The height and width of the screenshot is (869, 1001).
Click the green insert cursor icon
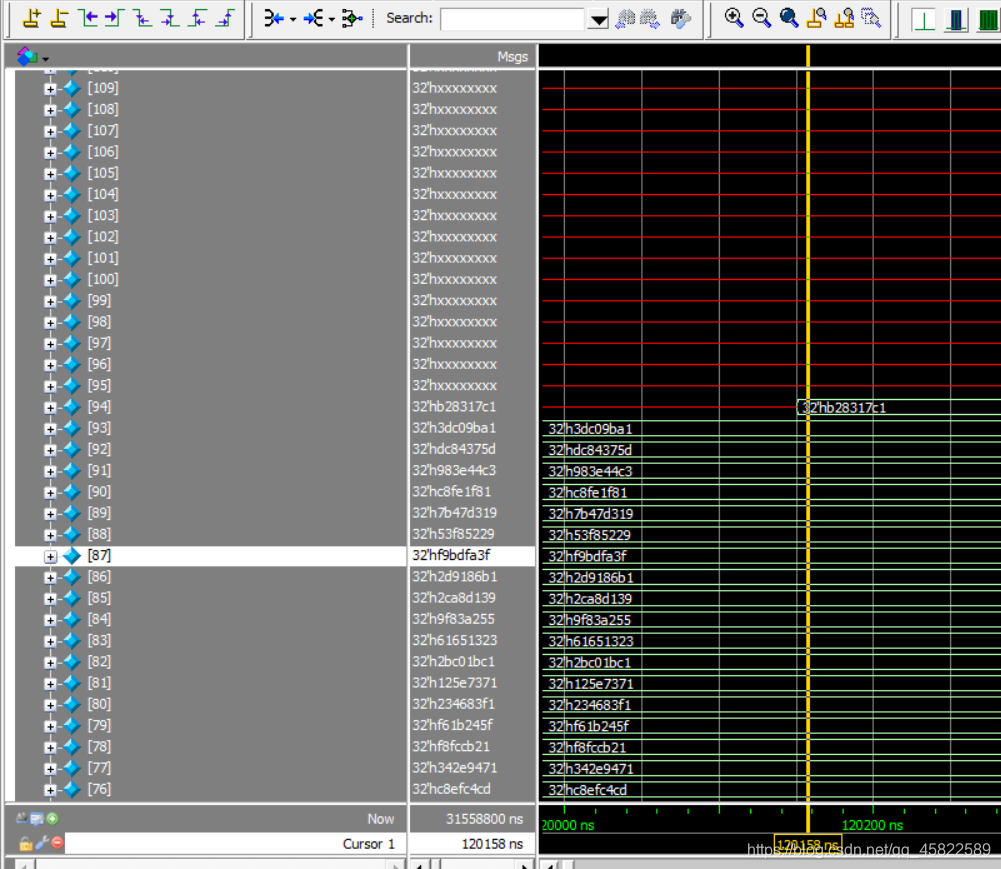click(52, 818)
